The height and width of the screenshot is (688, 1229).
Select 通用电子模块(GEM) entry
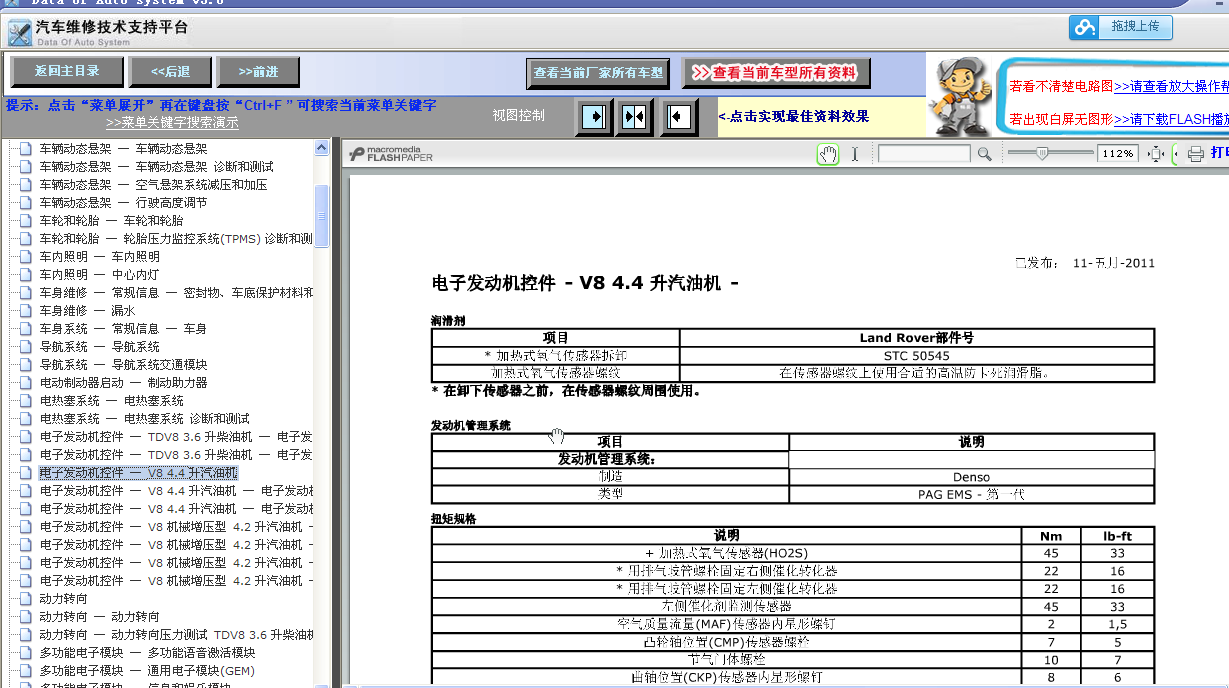point(147,671)
